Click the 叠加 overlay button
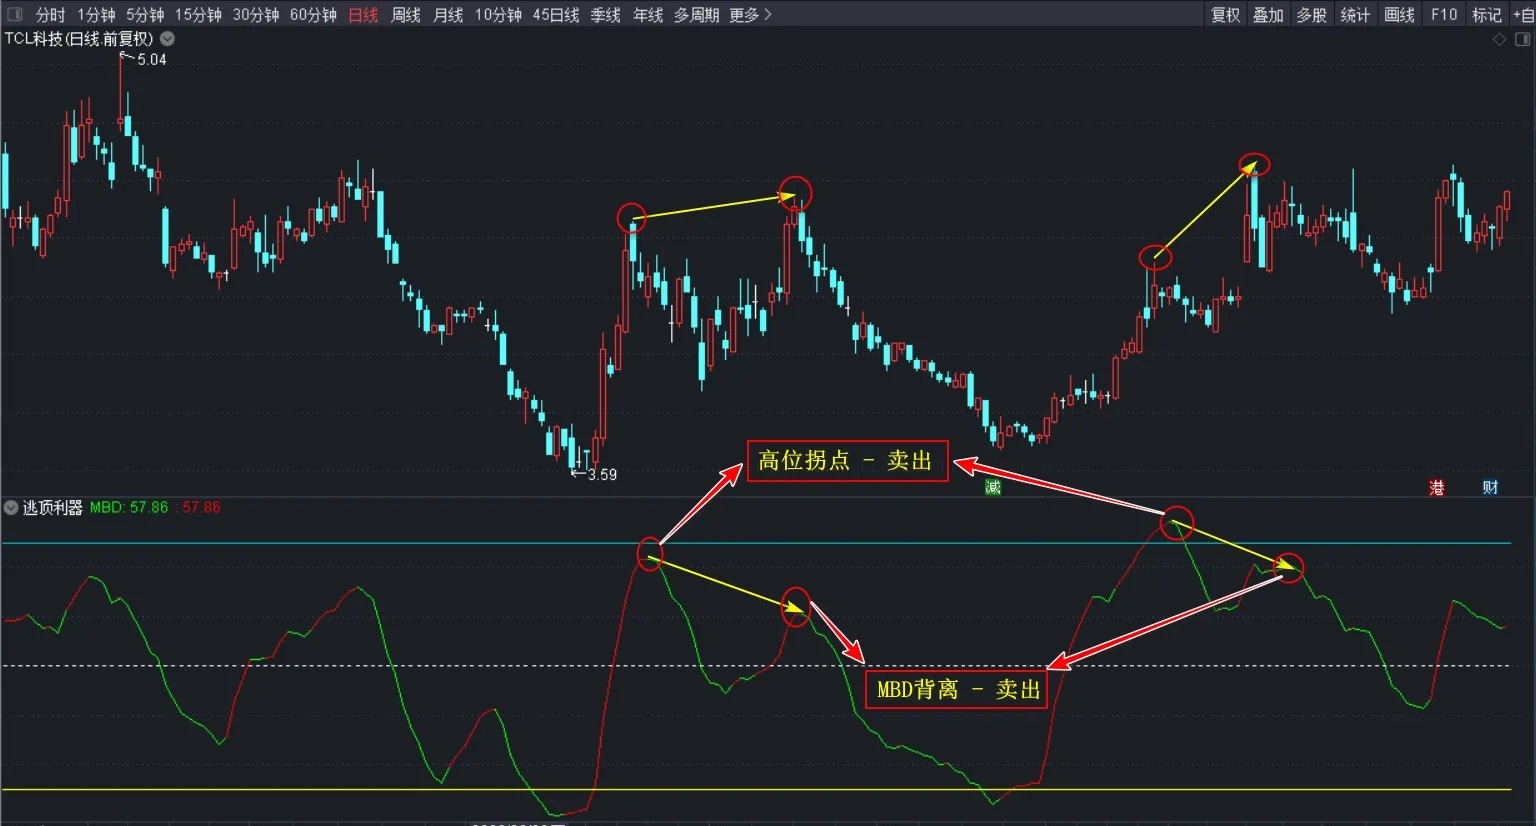The height and width of the screenshot is (826, 1536). click(1268, 15)
